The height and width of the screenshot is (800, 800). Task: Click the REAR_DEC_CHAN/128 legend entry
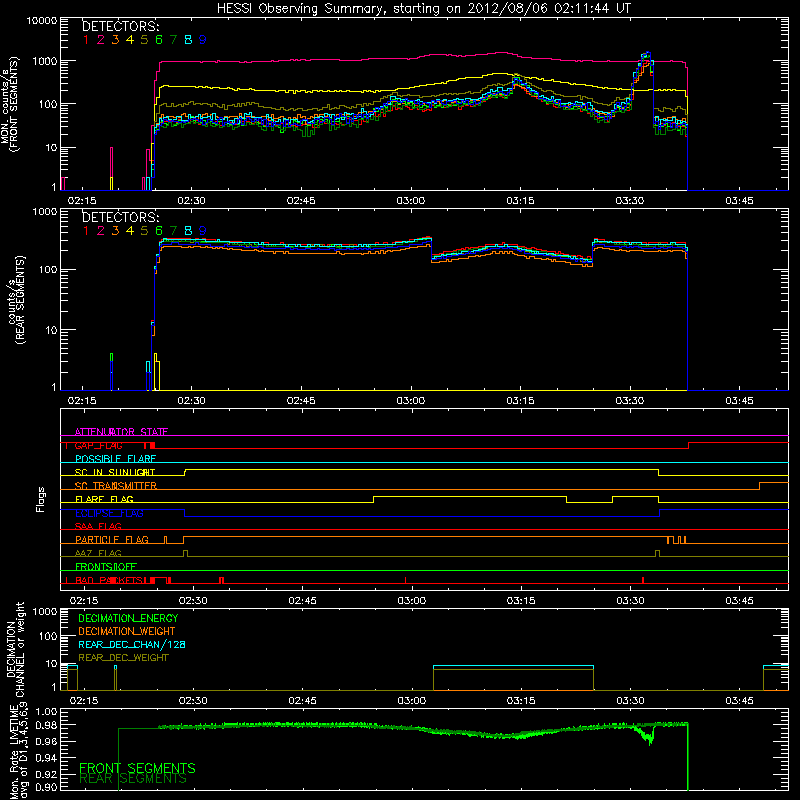click(132, 644)
